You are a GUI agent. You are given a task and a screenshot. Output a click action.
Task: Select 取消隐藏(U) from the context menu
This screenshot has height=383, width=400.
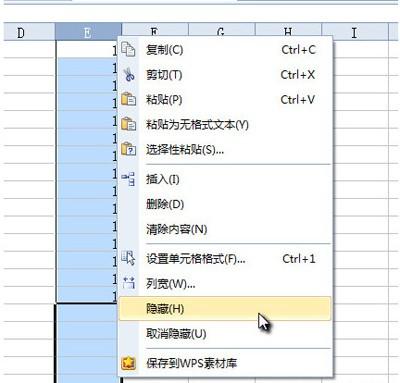(225, 334)
